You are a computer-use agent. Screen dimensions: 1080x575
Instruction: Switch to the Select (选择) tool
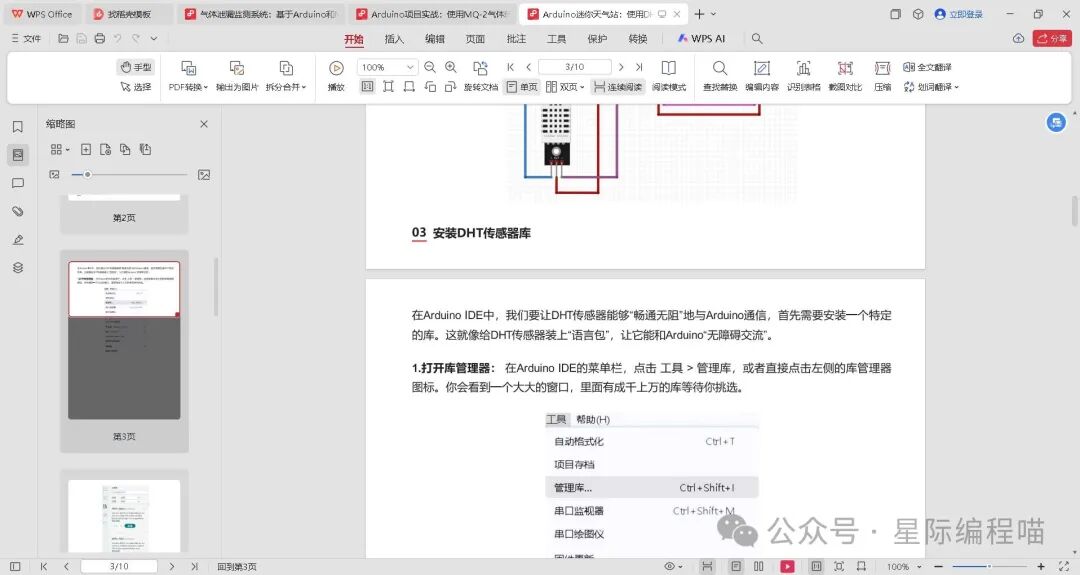(x=136, y=87)
